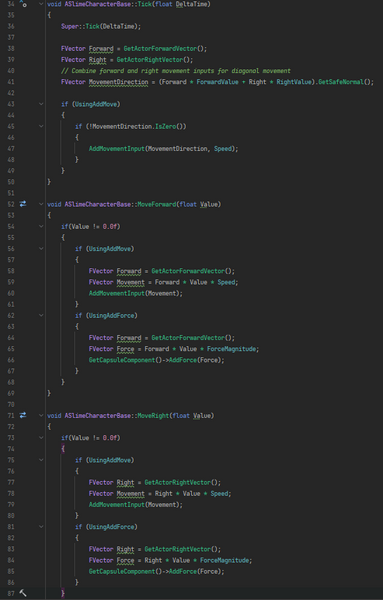The height and width of the screenshot is (600, 383).
Task: Click GetActorForwardVector on line 38
Action: [x=160, y=49]
